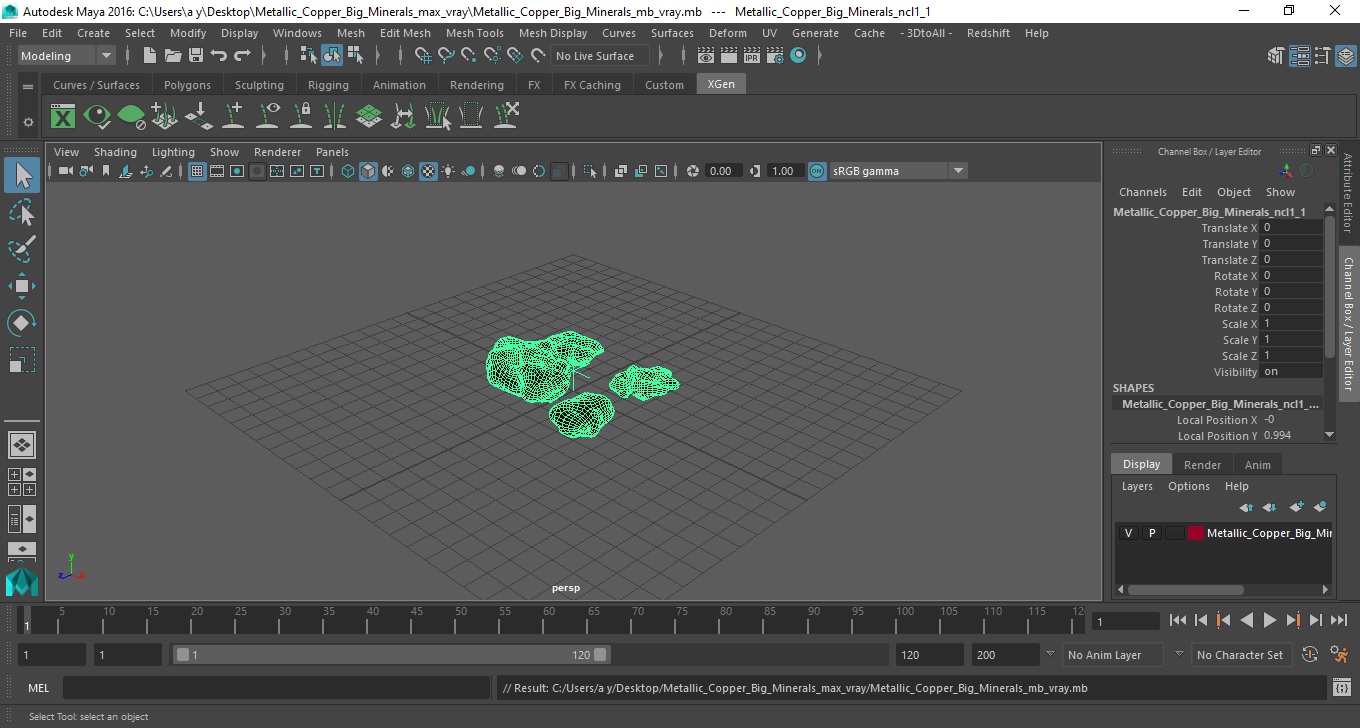The image size is (1360, 728).
Task: Open render settings icon
Action: [x=775, y=56]
